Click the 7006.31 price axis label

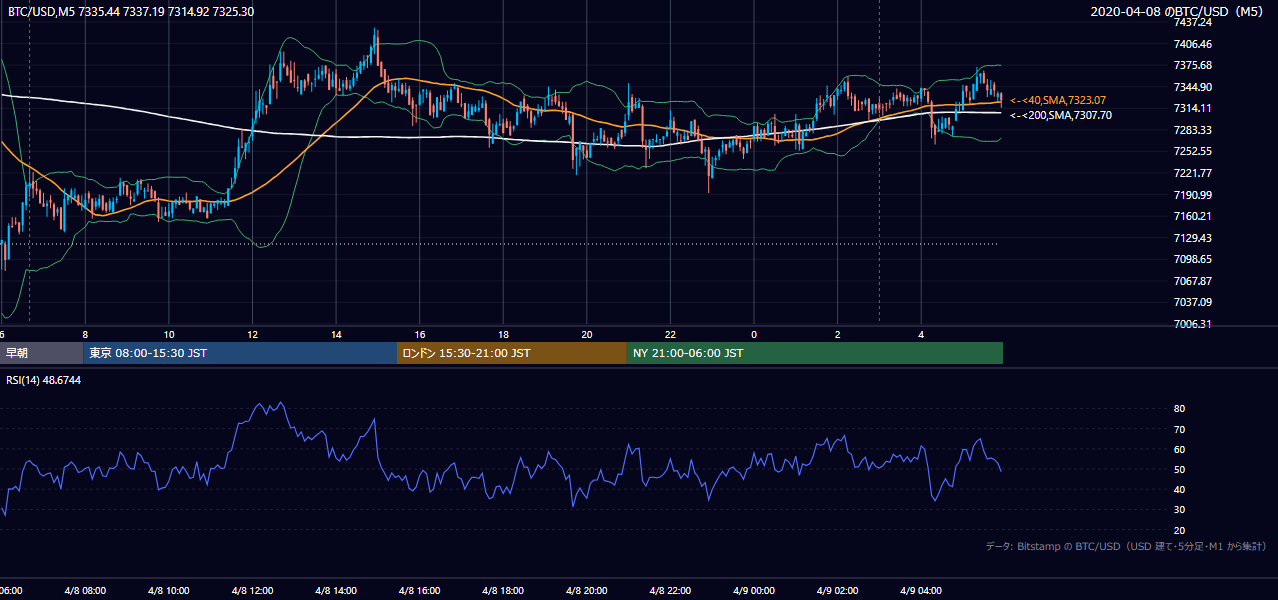tap(1192, 324)
